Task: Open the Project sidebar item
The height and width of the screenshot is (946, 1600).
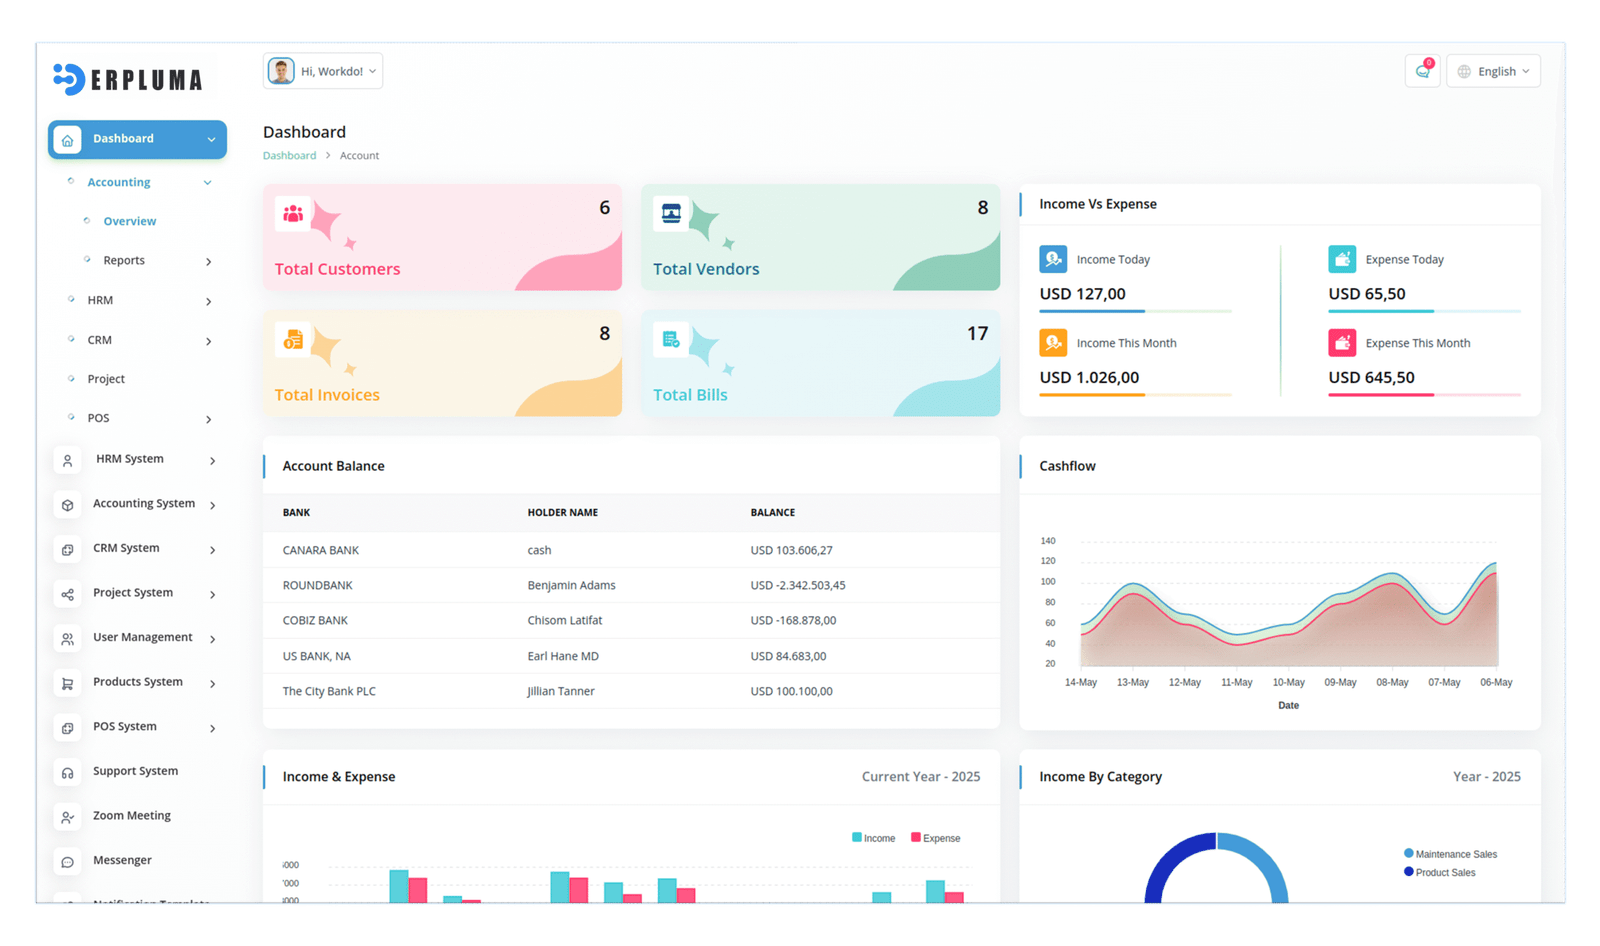Action: 106,379
